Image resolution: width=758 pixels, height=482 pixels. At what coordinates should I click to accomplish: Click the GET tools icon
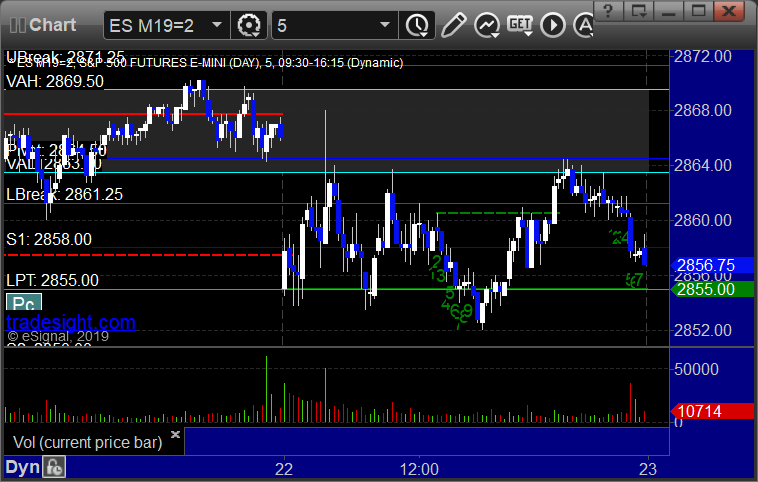pyautogui.click(x=520, y=25)
